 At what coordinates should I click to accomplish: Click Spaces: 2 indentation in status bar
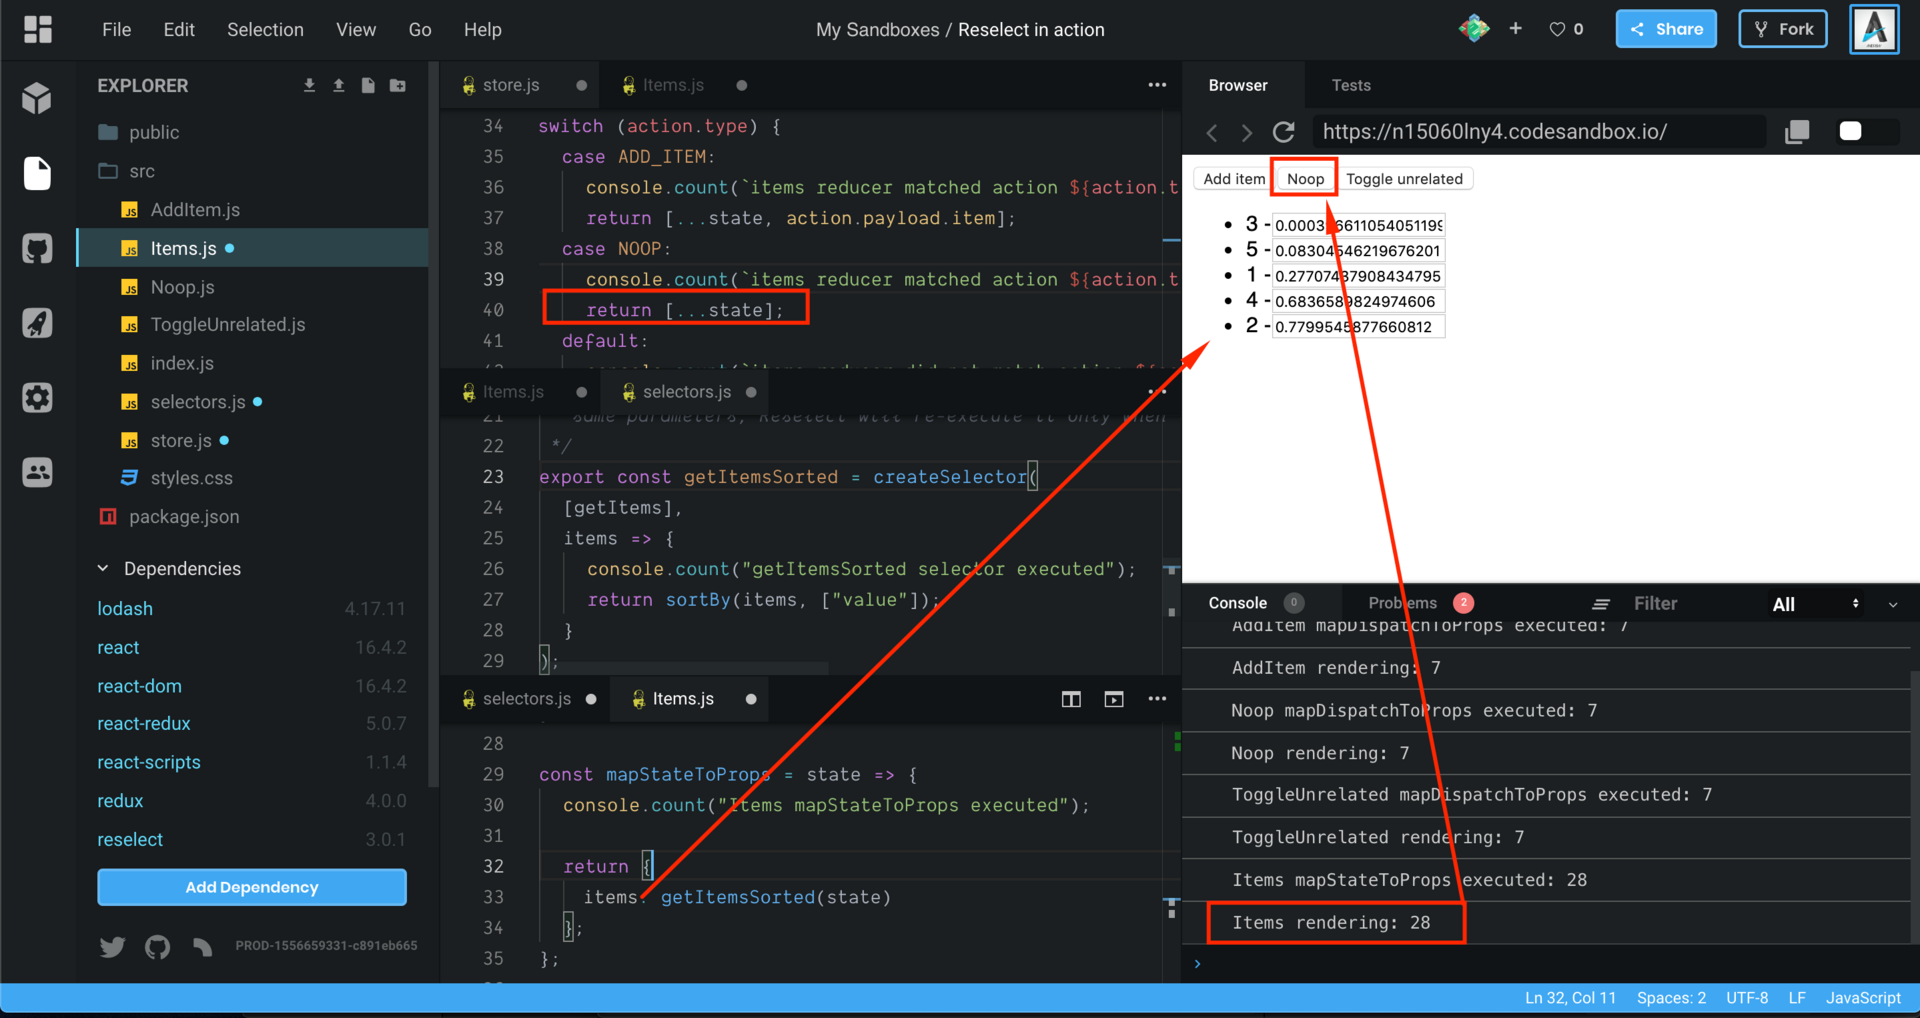tap(1671, 998)
